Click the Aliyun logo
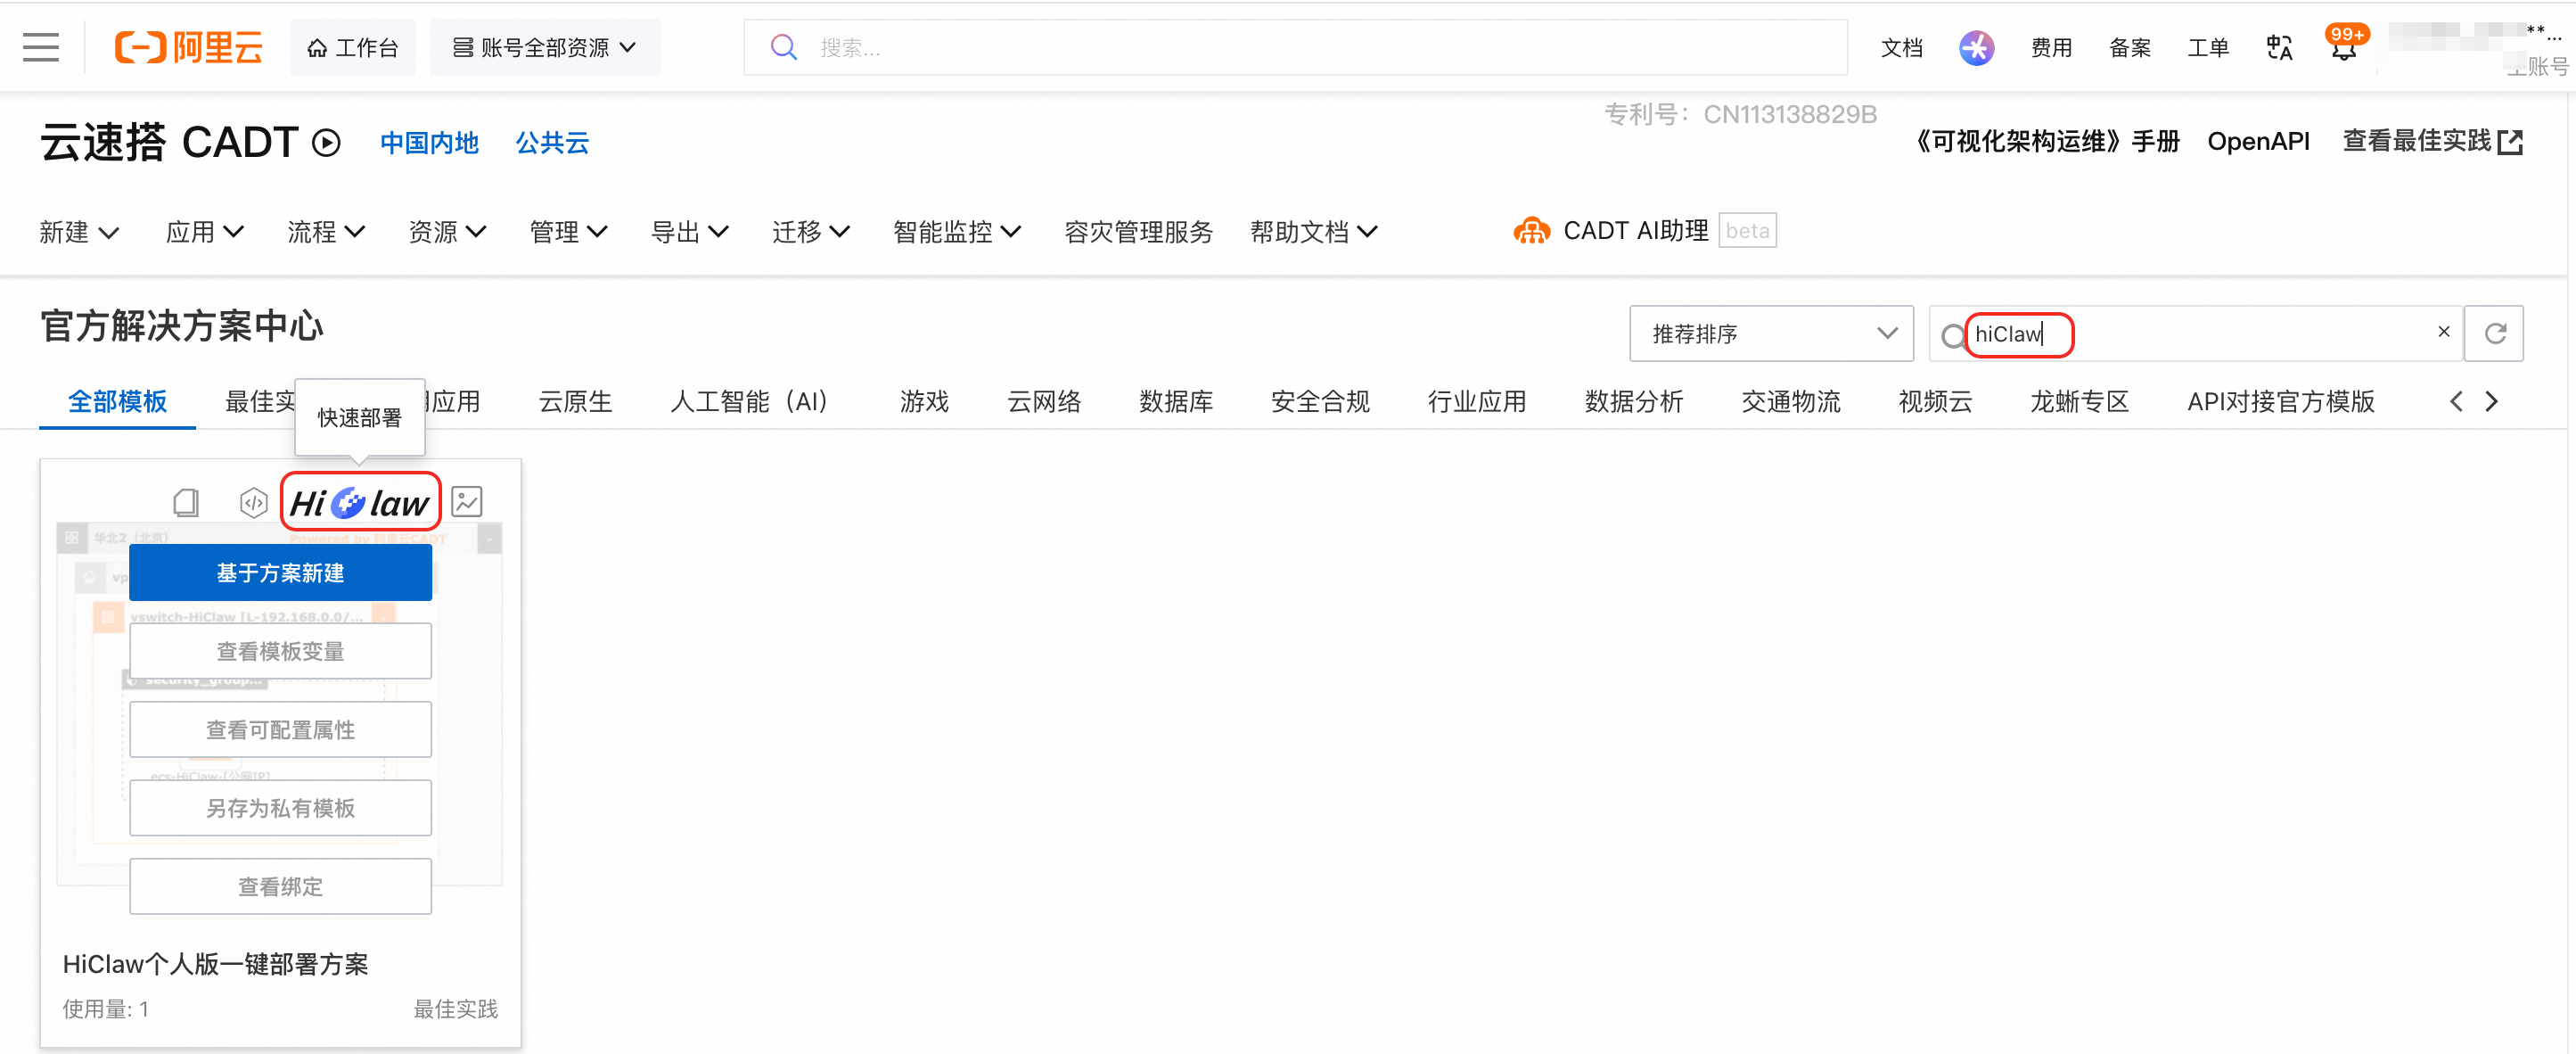 click(x=189, y=47)
